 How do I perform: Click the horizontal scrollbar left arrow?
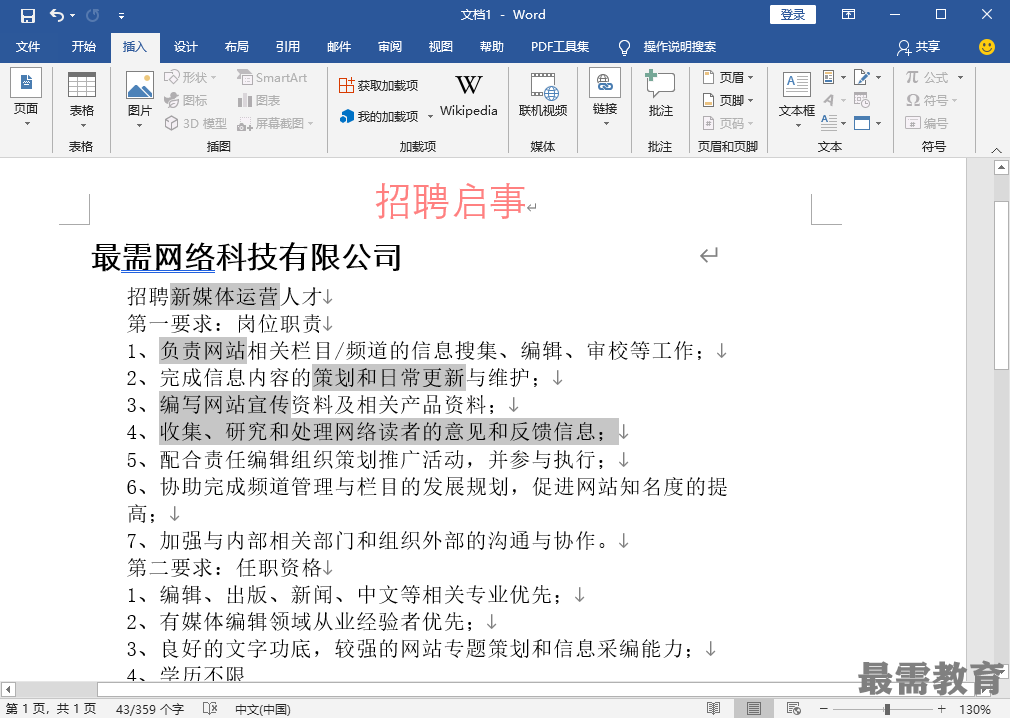(8, 690)
